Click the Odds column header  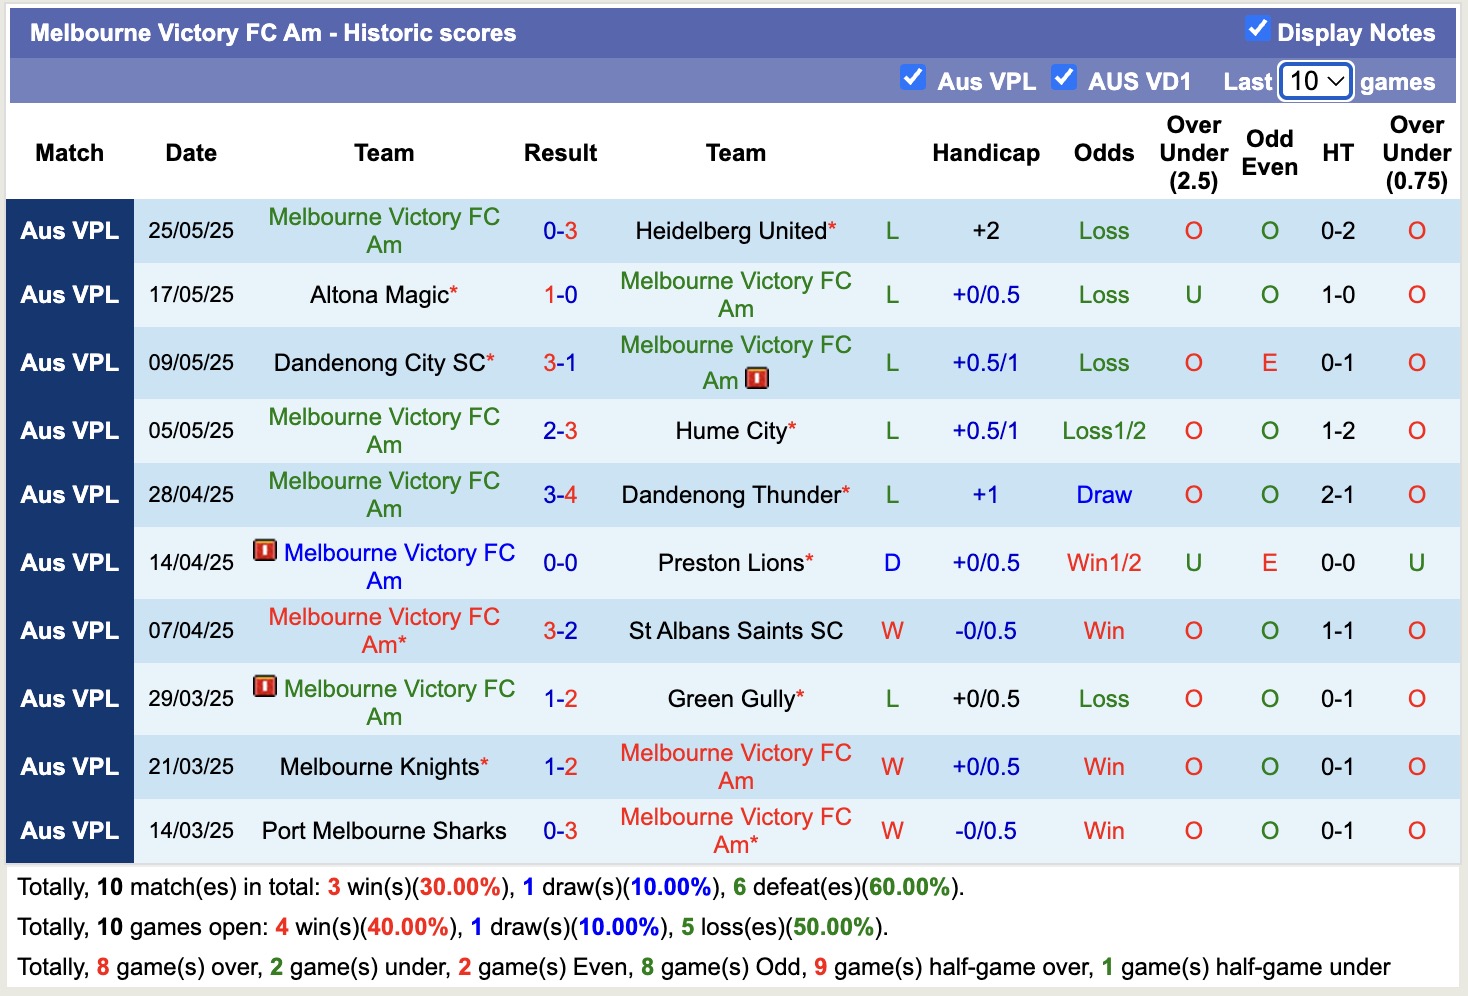click(x=1103, y=153)
